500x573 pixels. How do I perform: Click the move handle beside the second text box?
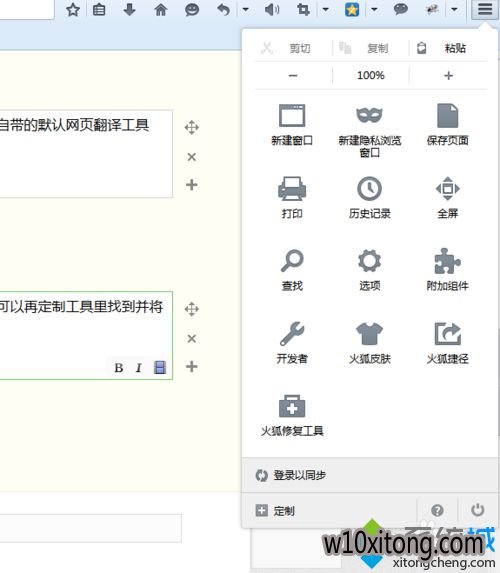pos(192,309)
